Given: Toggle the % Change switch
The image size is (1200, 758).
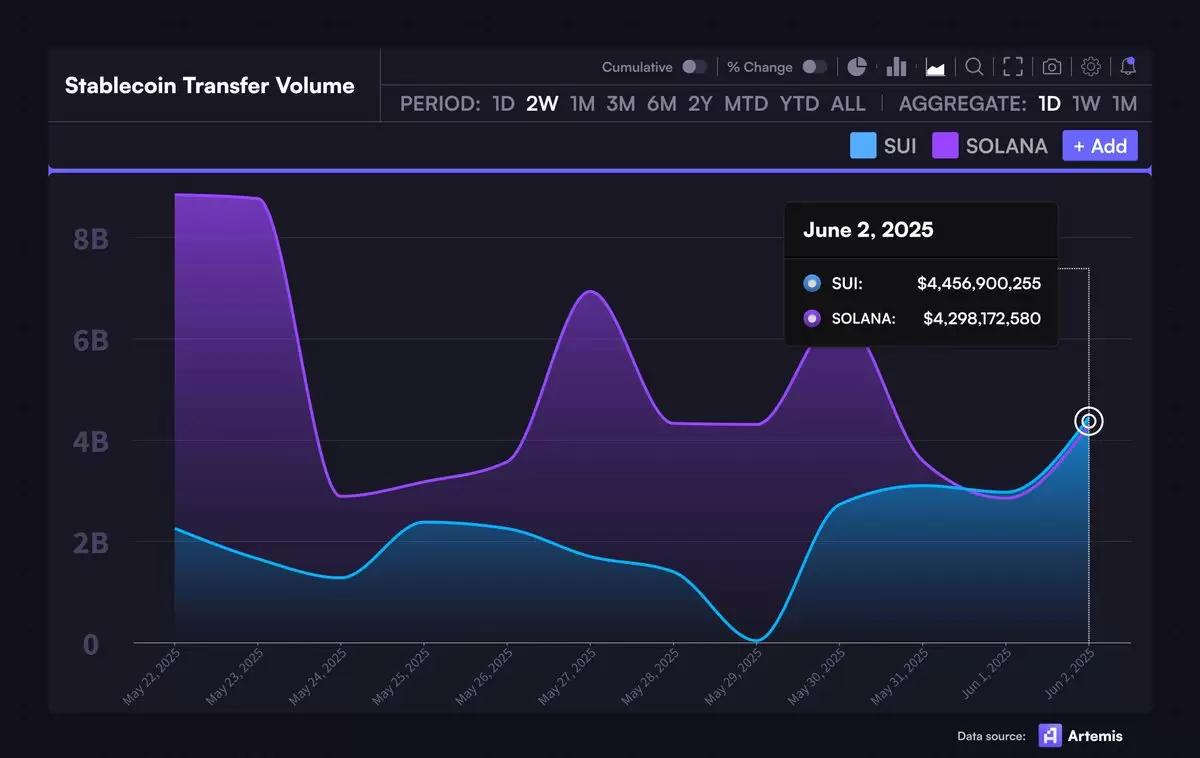Looking at the screenshot, I should (815, 67).
